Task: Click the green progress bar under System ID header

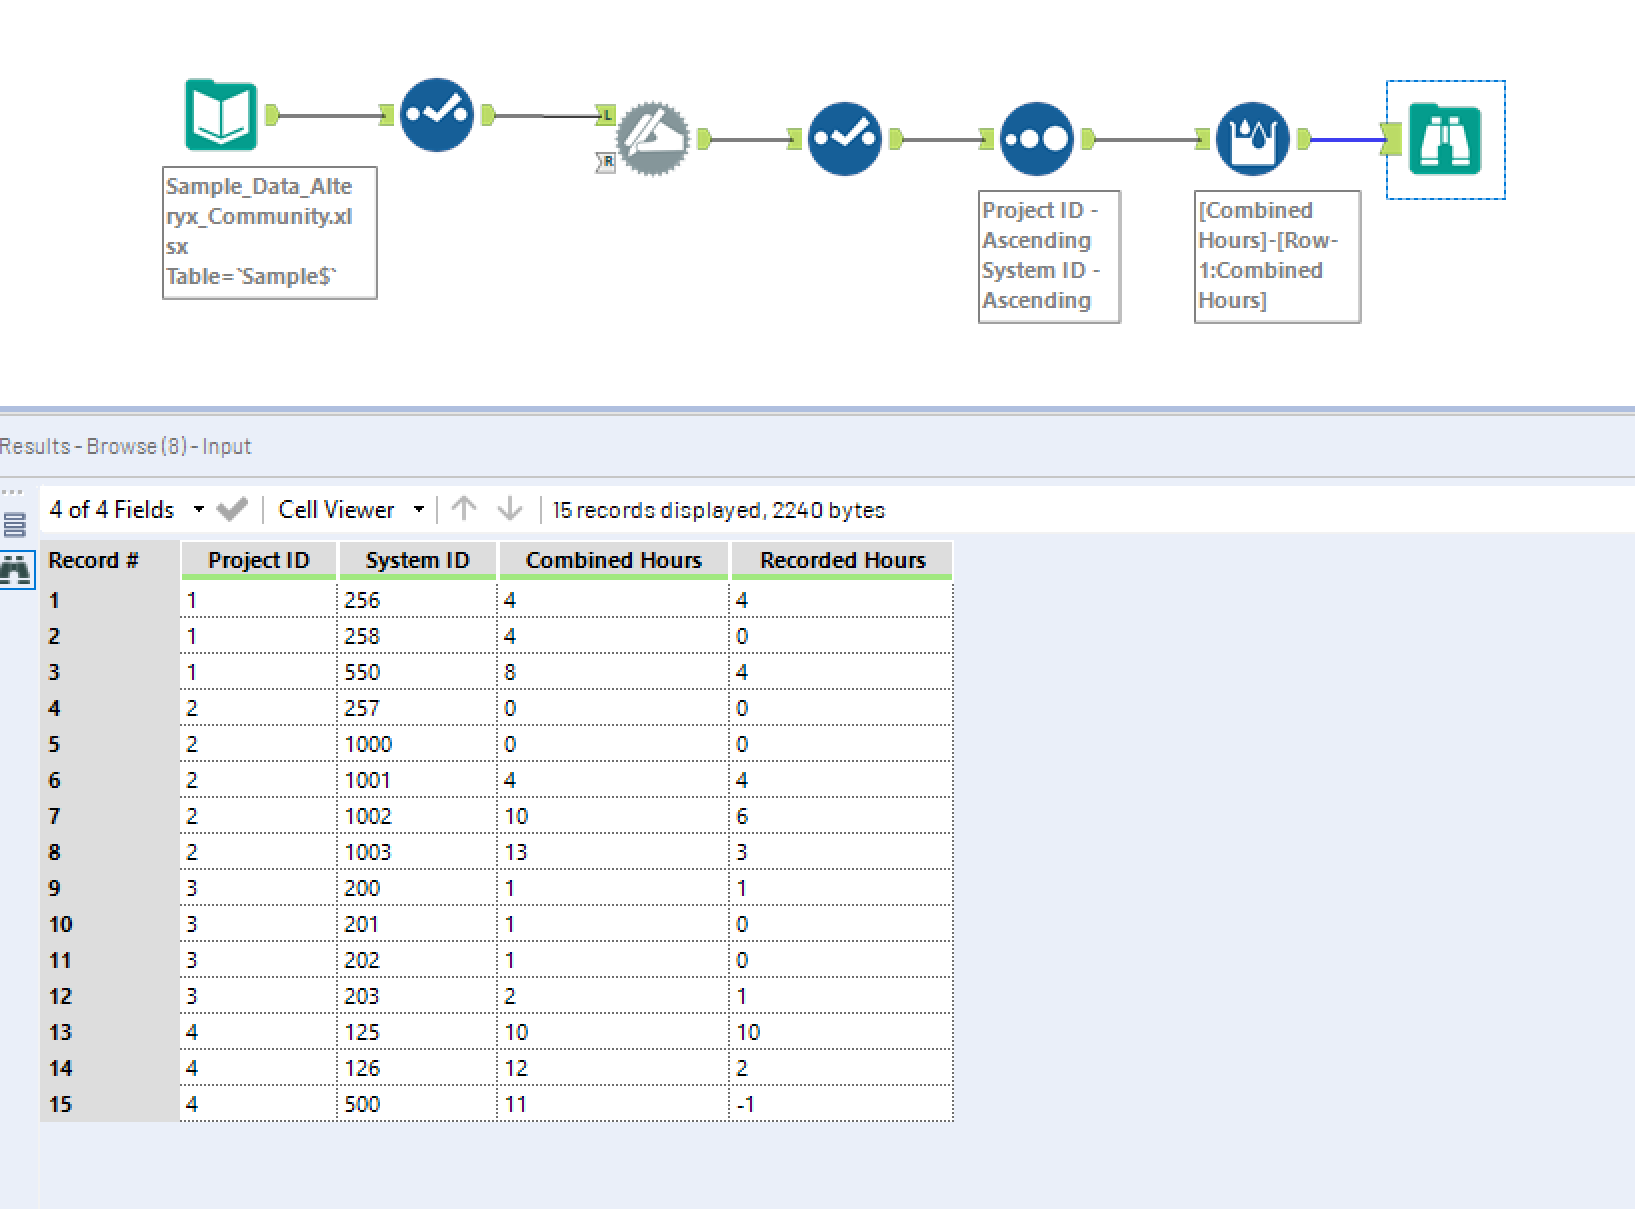Action: (x=418, y=578)
